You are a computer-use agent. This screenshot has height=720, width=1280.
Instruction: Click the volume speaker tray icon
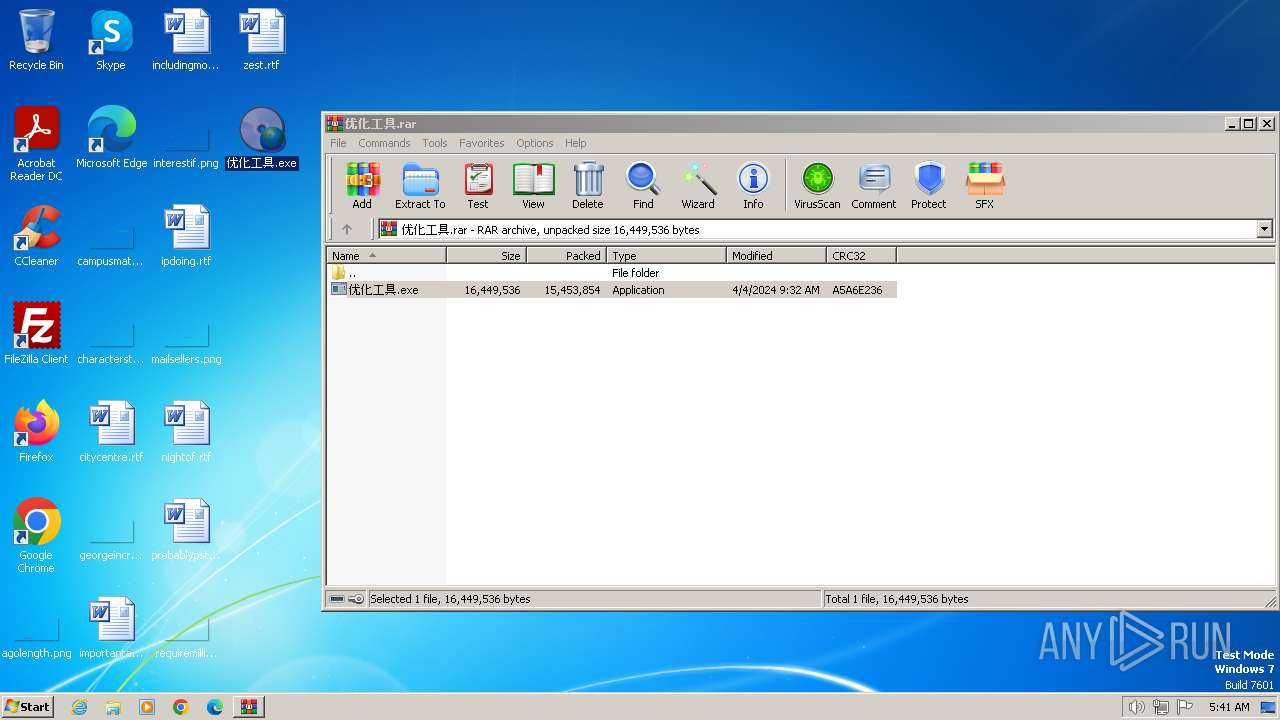(1136, 707)
